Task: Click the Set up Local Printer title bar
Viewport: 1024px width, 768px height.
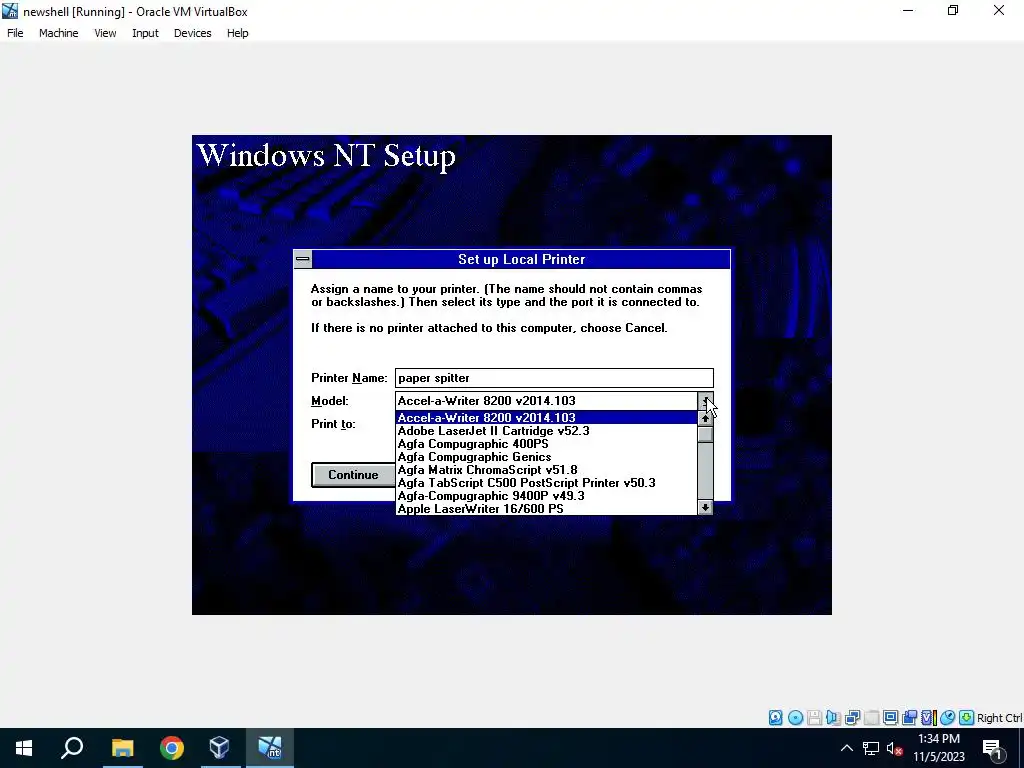Action: tap(521, 259)
